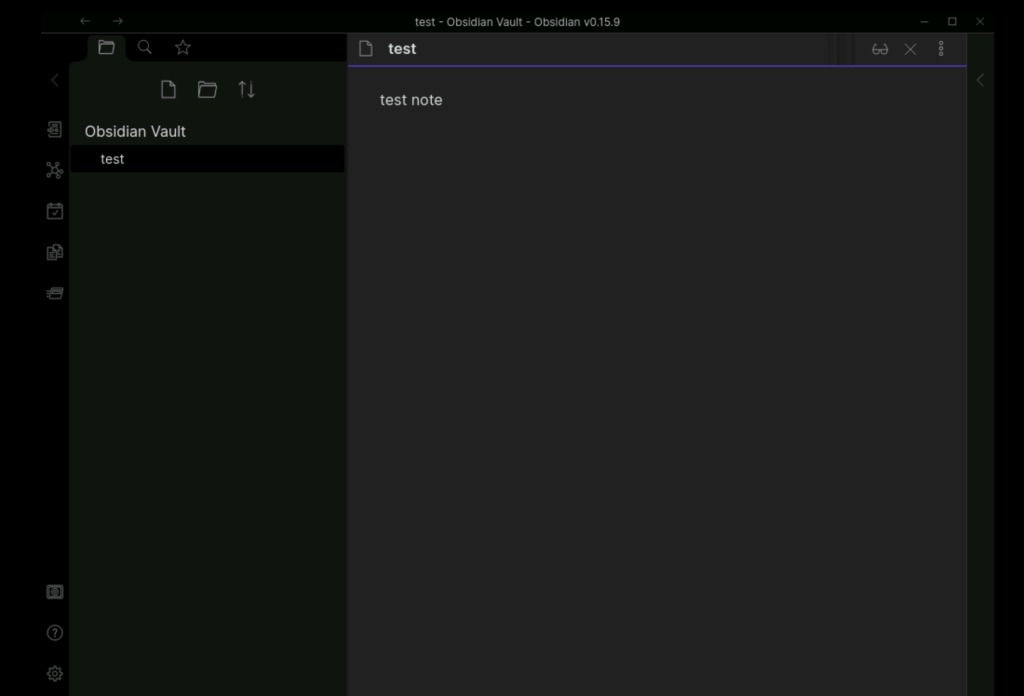This screenshot has height=696, width=1024.
Task: Open the help question mark icon
Action: click(55, 633)
